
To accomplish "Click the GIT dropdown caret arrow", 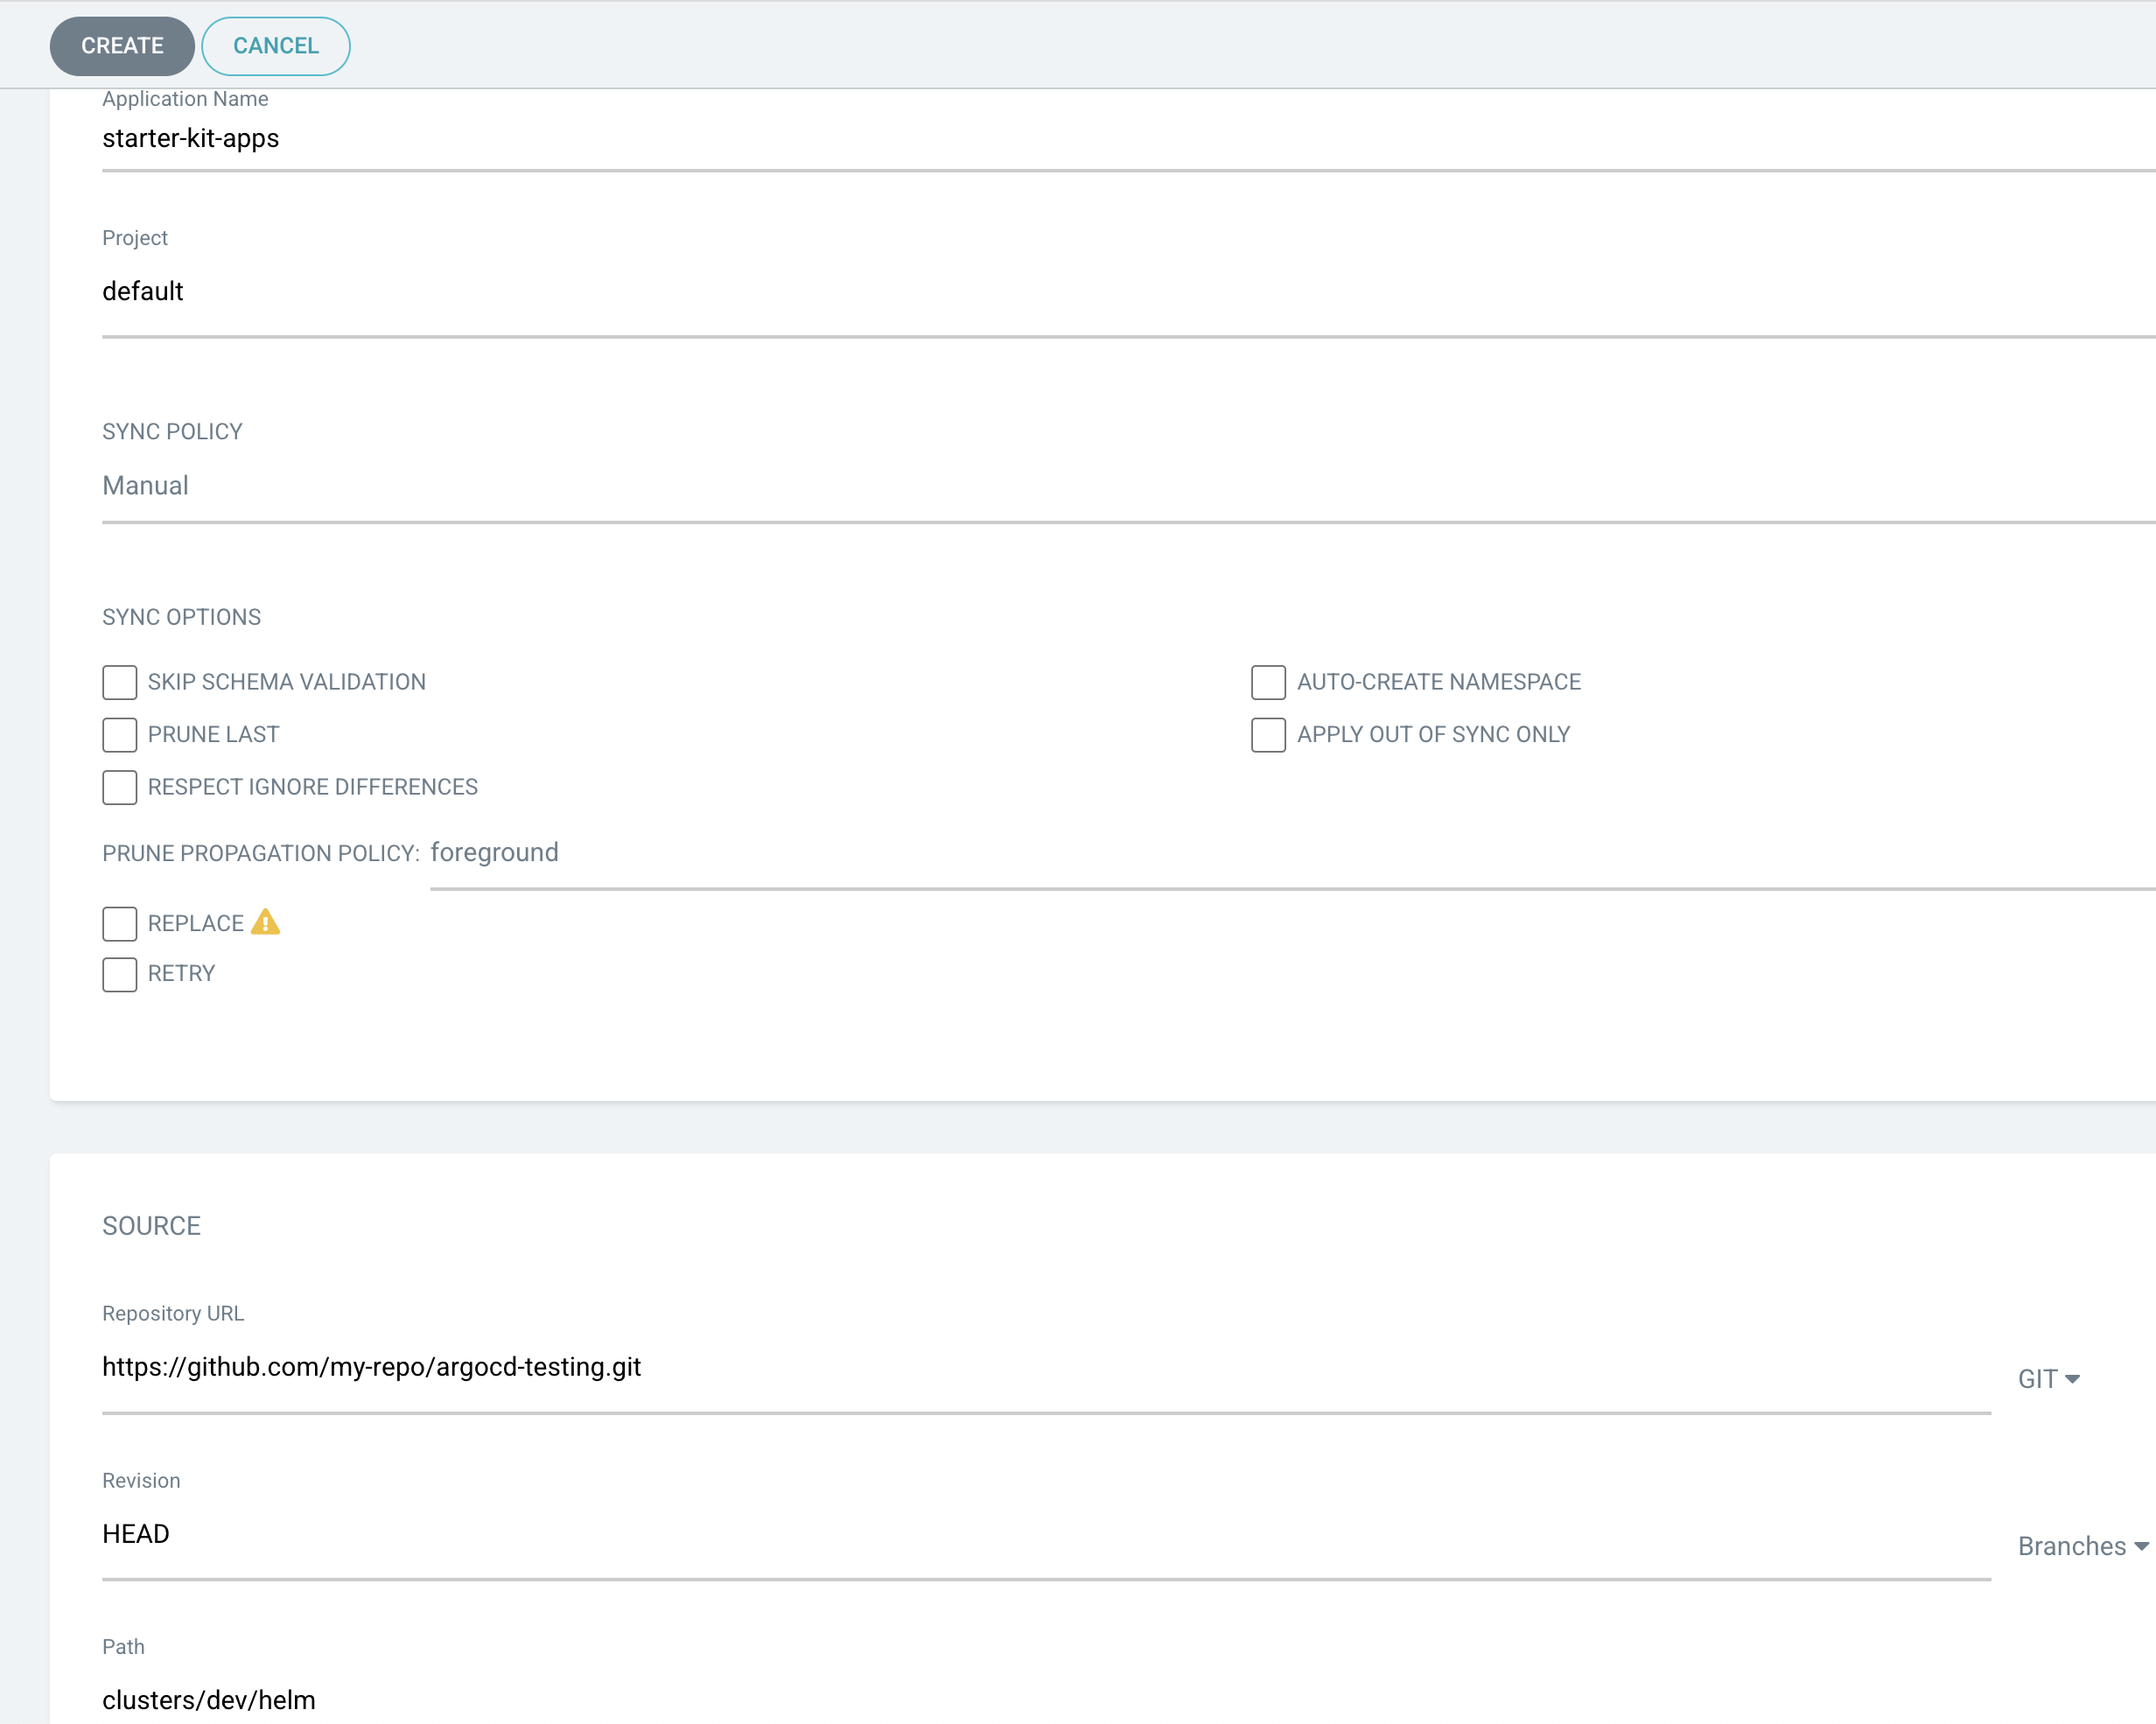I will [2072, 1379].
